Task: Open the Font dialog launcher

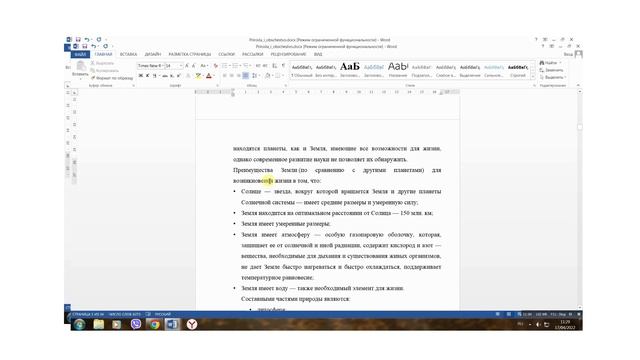Action: click(217, 86)
